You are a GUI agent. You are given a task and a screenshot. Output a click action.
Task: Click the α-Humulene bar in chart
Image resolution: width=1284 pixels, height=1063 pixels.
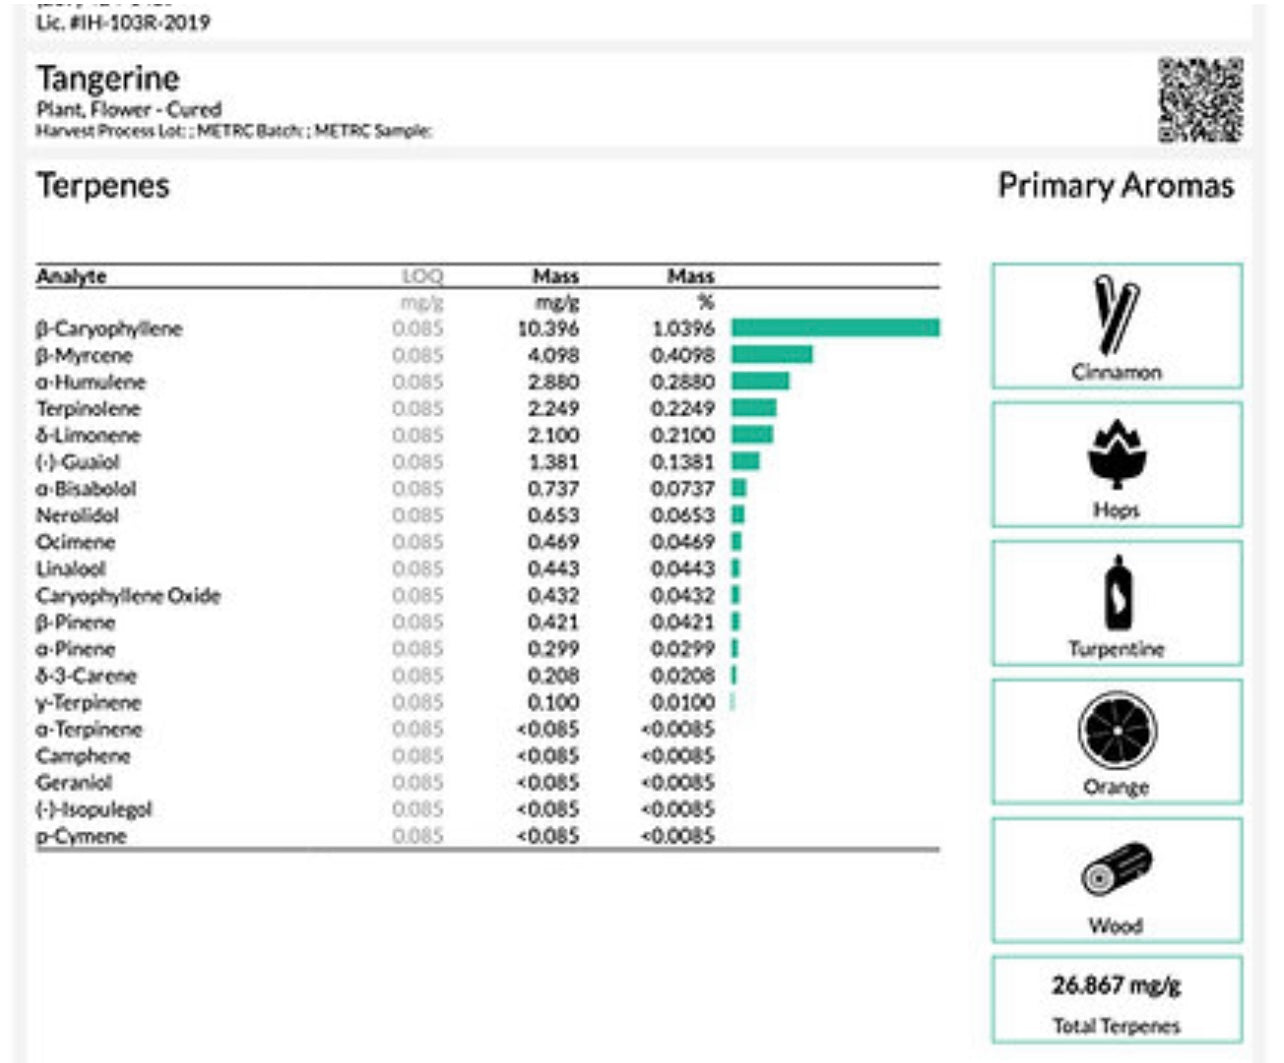click(760, 382)
